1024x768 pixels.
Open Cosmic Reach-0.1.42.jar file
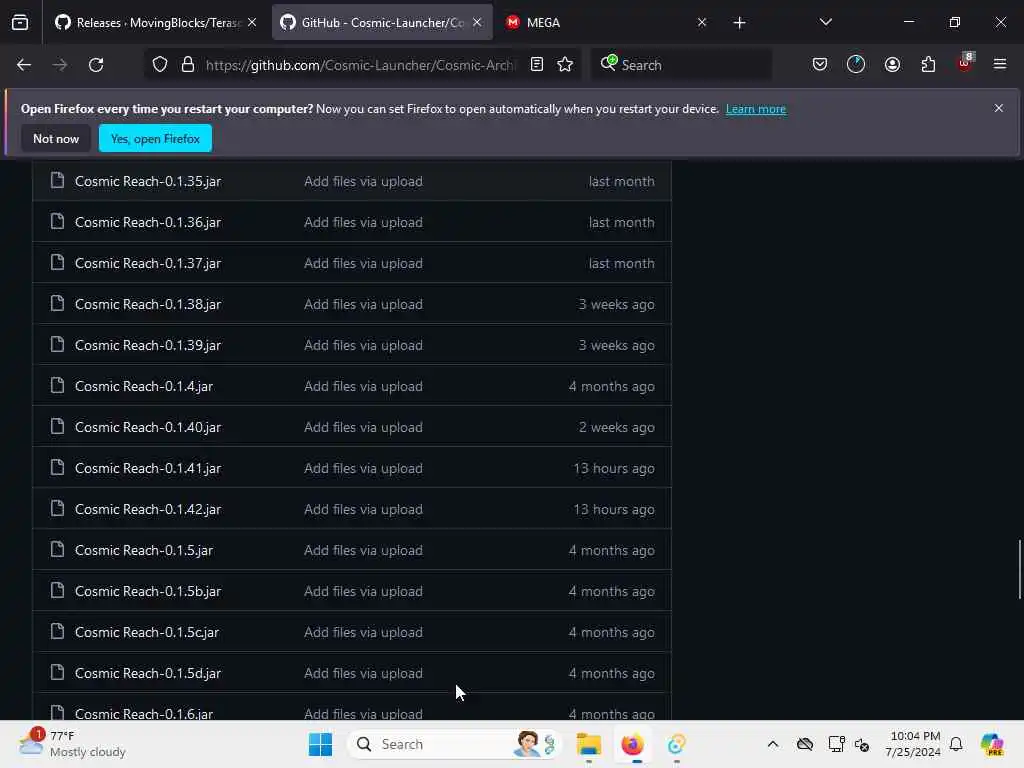tap(148, 509)
